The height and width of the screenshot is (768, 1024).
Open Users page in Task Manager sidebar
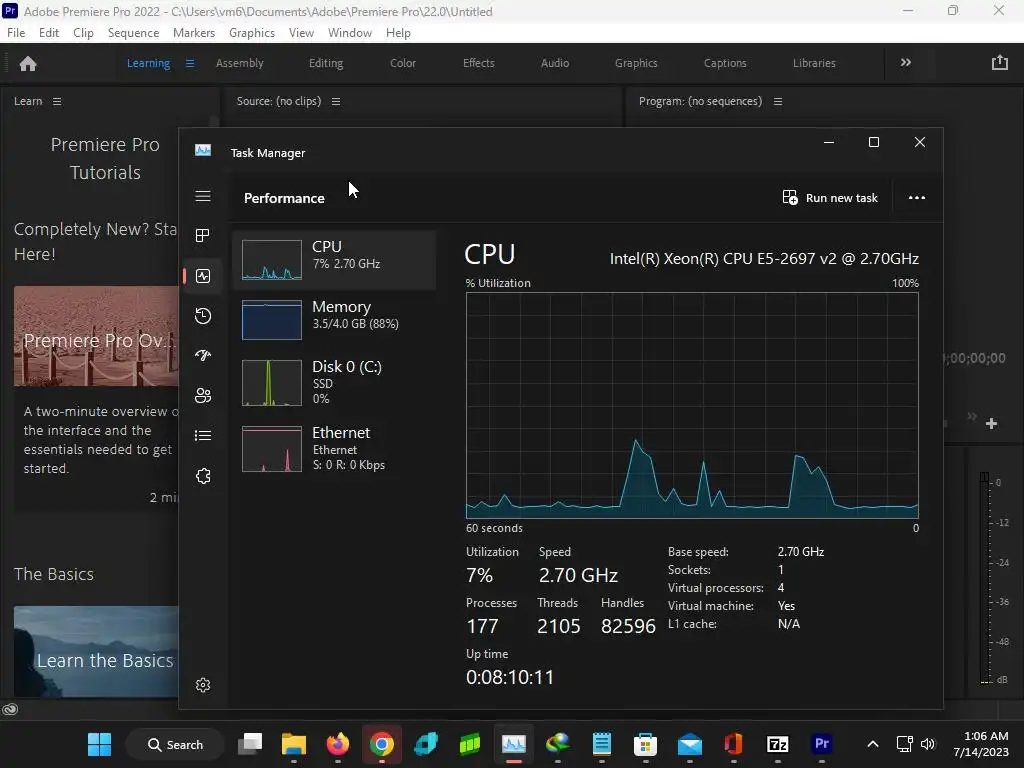point(202,396)
